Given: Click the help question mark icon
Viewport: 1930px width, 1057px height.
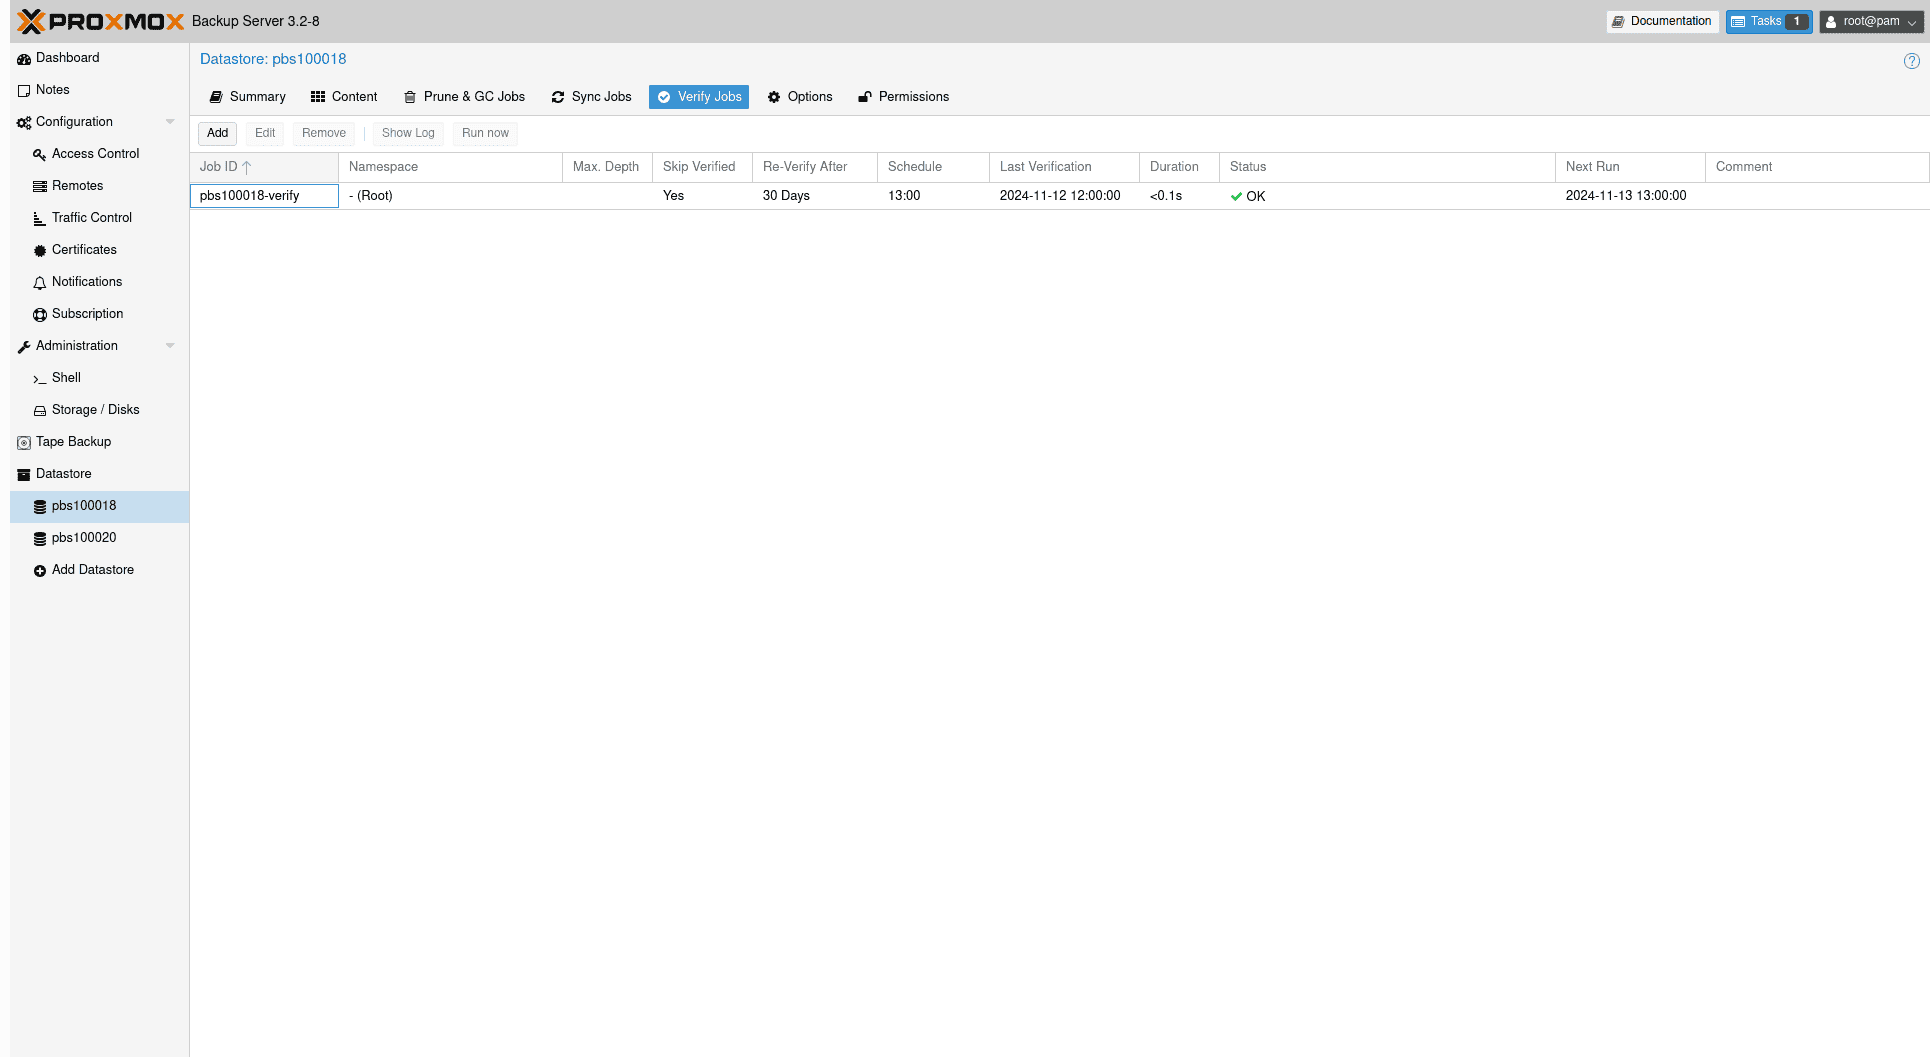Looking at the screenshot, I should pos(1911,61).
